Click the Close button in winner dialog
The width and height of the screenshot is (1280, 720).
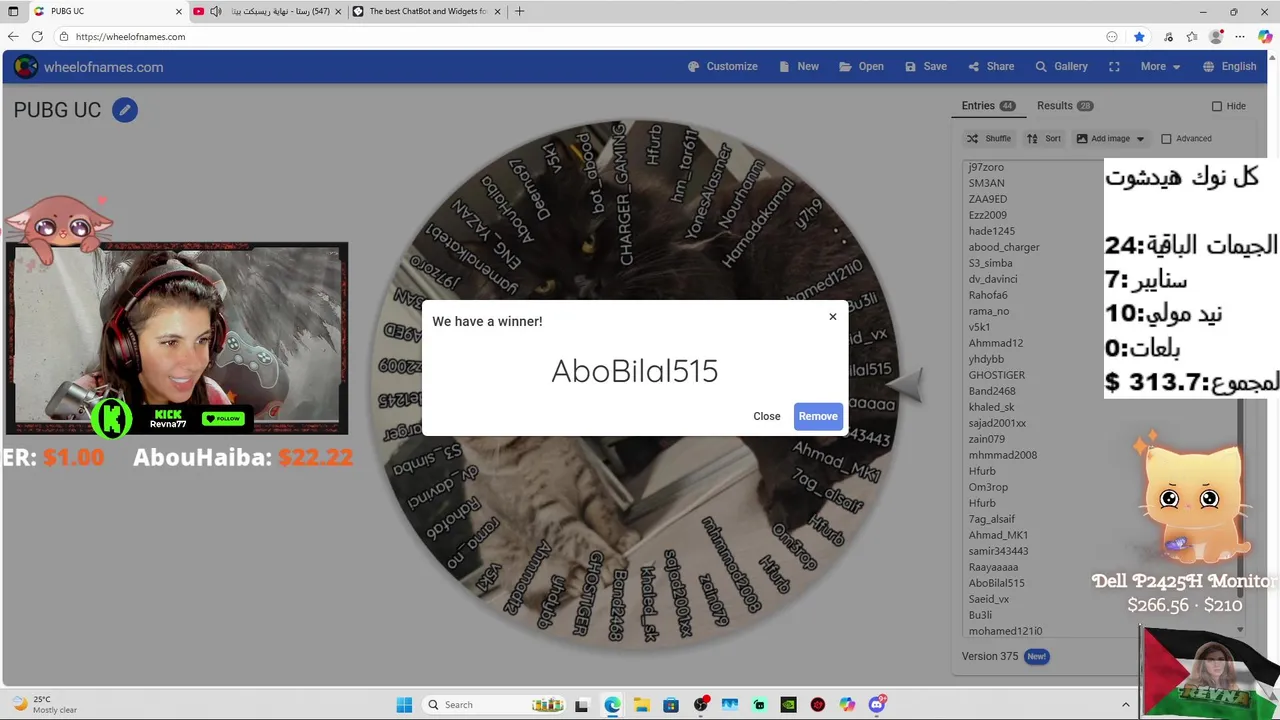pos(767,416)
